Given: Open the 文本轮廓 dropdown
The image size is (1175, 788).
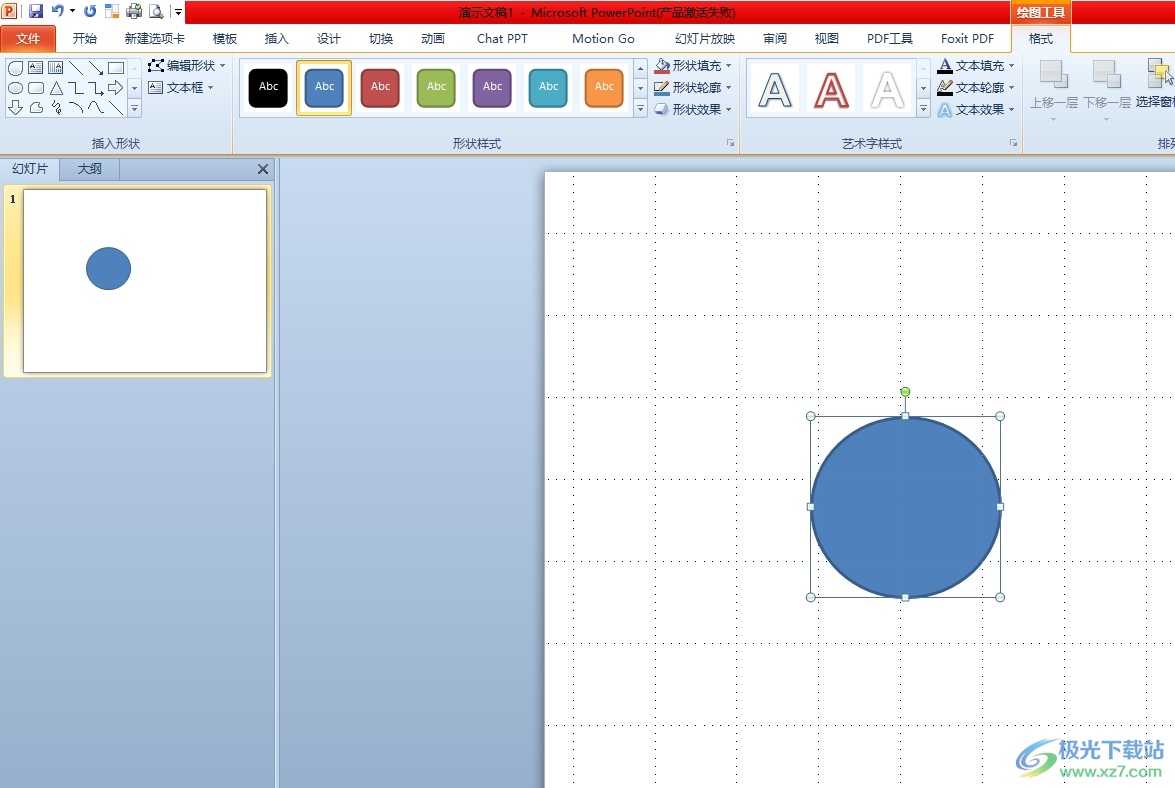Looking at the screenshot, I should click(976, 88).
